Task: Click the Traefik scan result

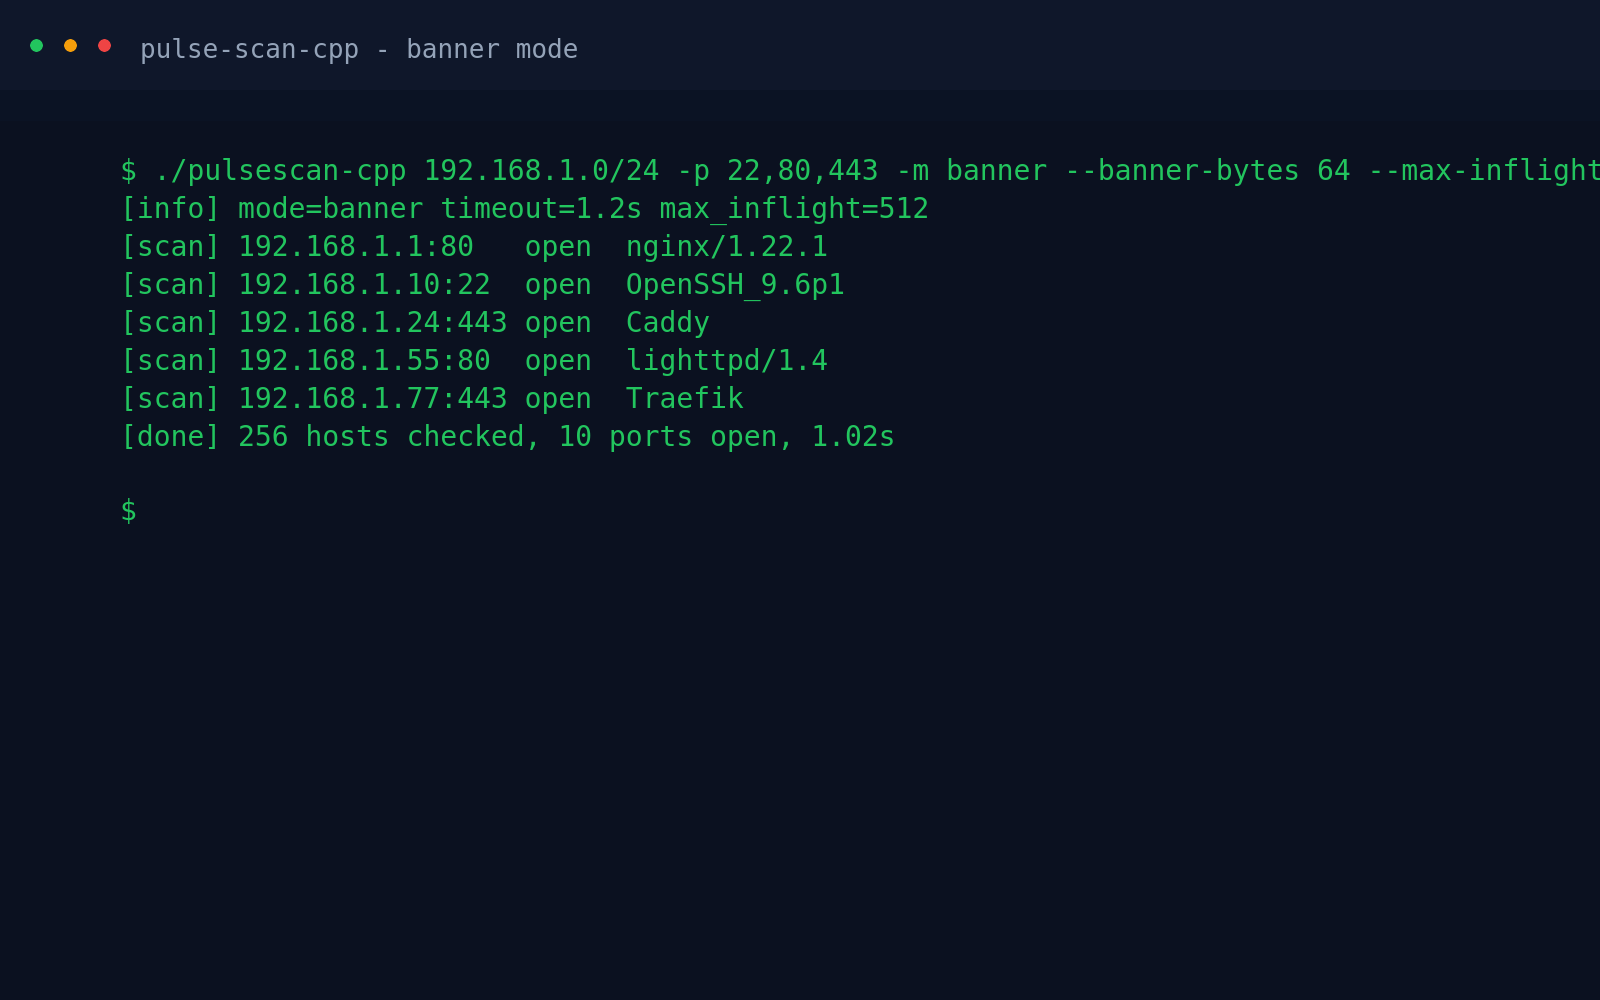Action: coord(684,398)
